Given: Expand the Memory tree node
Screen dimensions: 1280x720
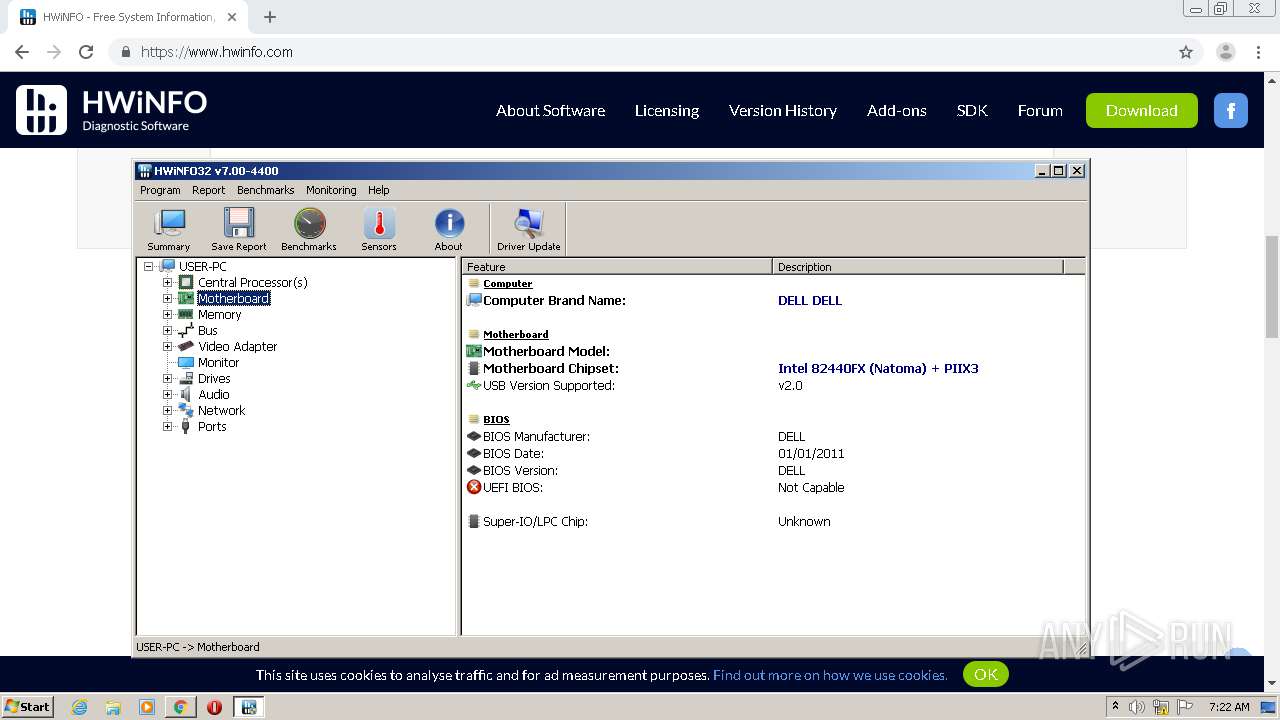Looking at the screenshot, I should pyautogui.click(x=168, y=315).
